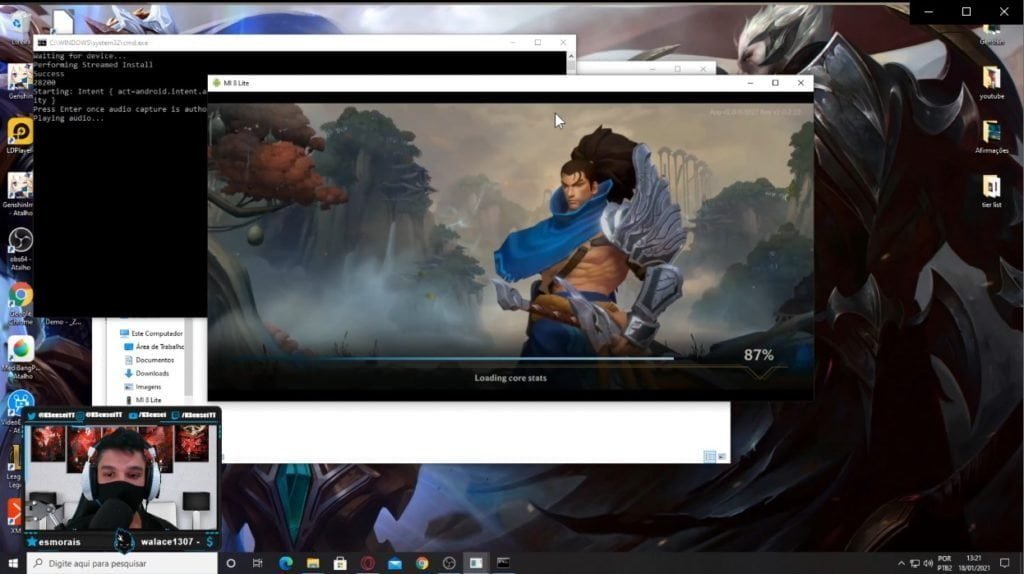This screenshot has width=1024, height=574.
Task: Open the LDPlayer desktop shortcut
Action: [x=20, y=132]
